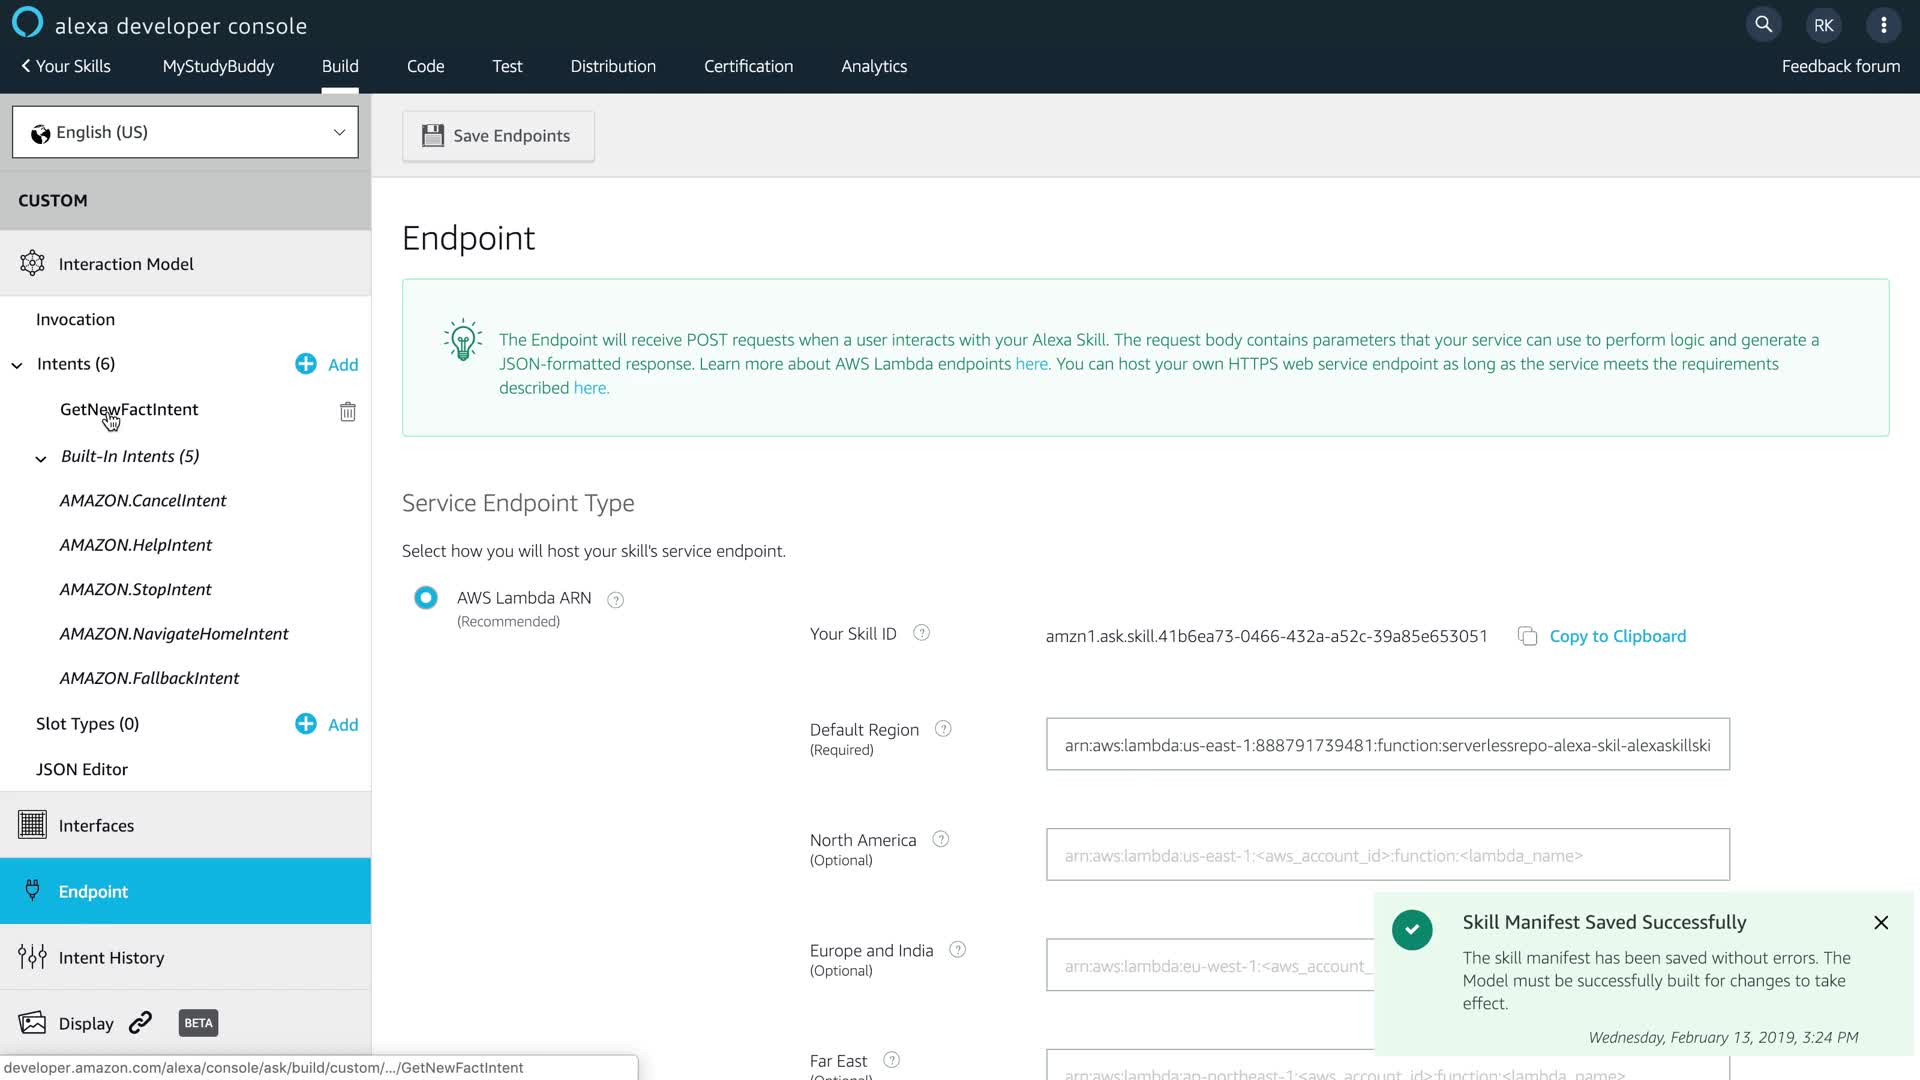
Task: Collapse the Intents (6) tree
Action: pyautogui.click(x=17, y=365)
